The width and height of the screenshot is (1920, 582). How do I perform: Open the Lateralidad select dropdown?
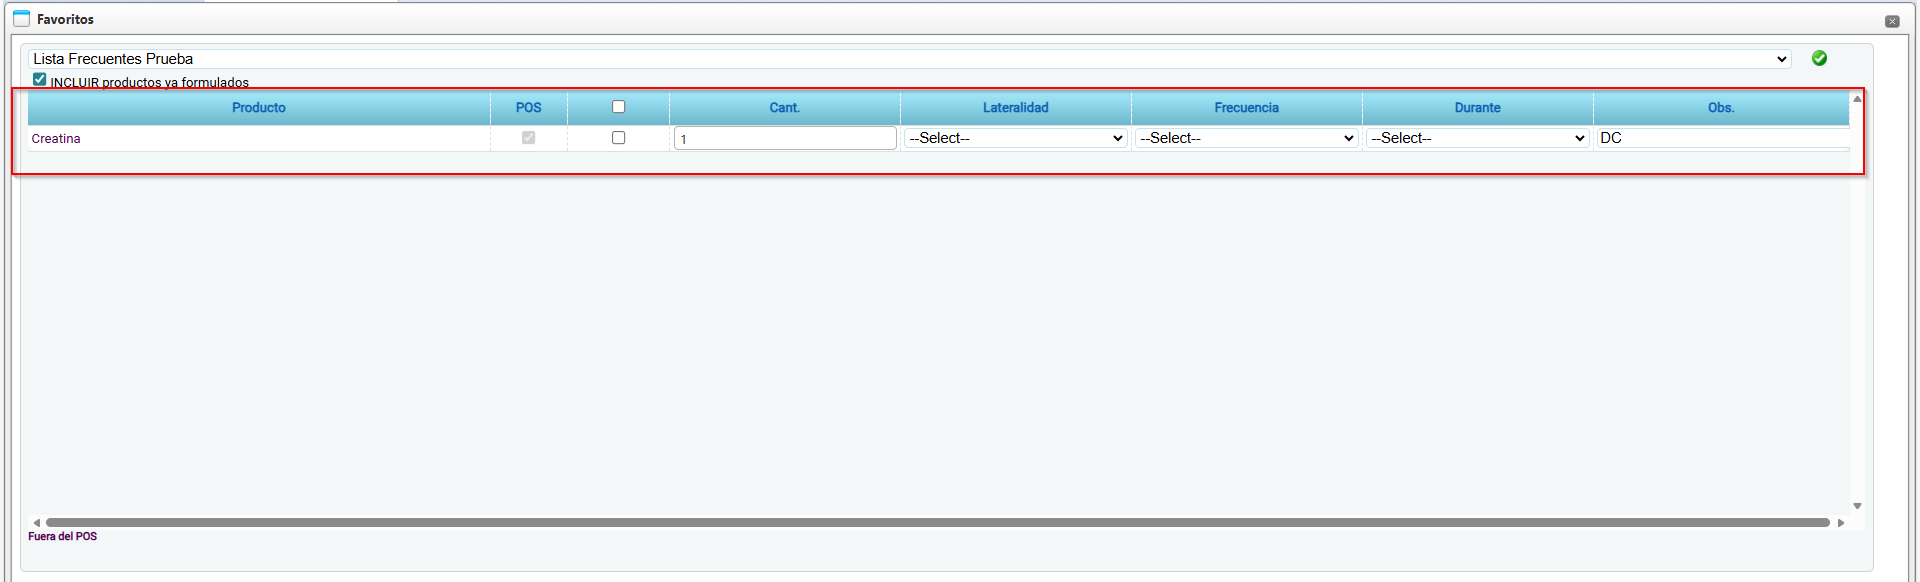point(1015,138)
